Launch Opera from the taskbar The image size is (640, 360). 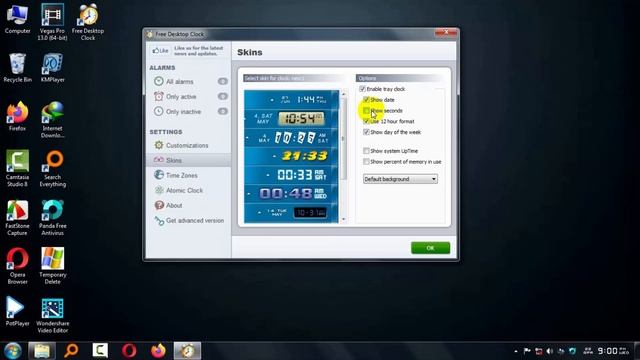(x=129, y=351)
